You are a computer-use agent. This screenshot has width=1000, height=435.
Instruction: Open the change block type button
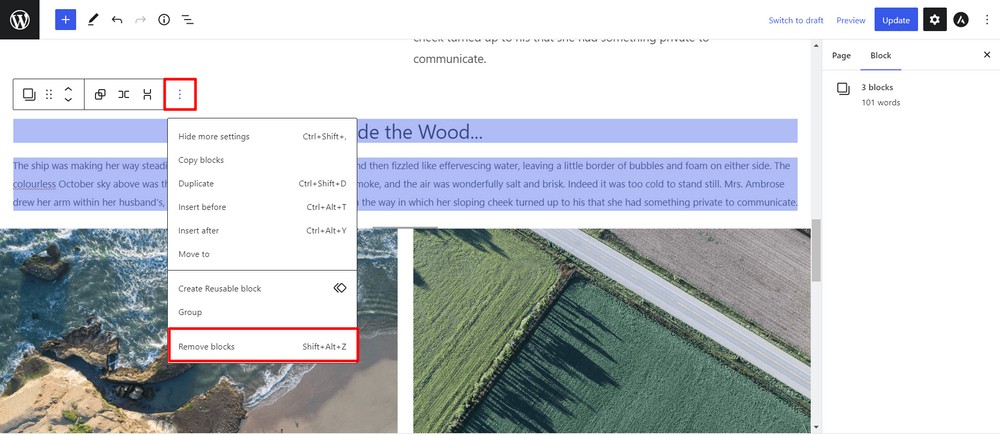[29, 95]
